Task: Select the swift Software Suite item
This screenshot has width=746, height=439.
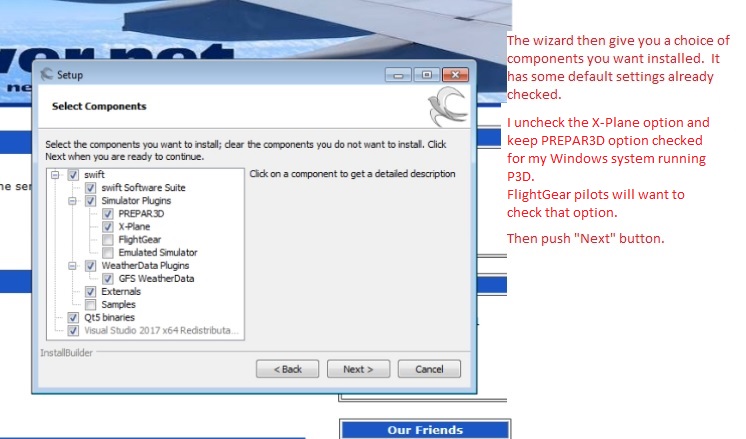Action: (x=143, y=188)
